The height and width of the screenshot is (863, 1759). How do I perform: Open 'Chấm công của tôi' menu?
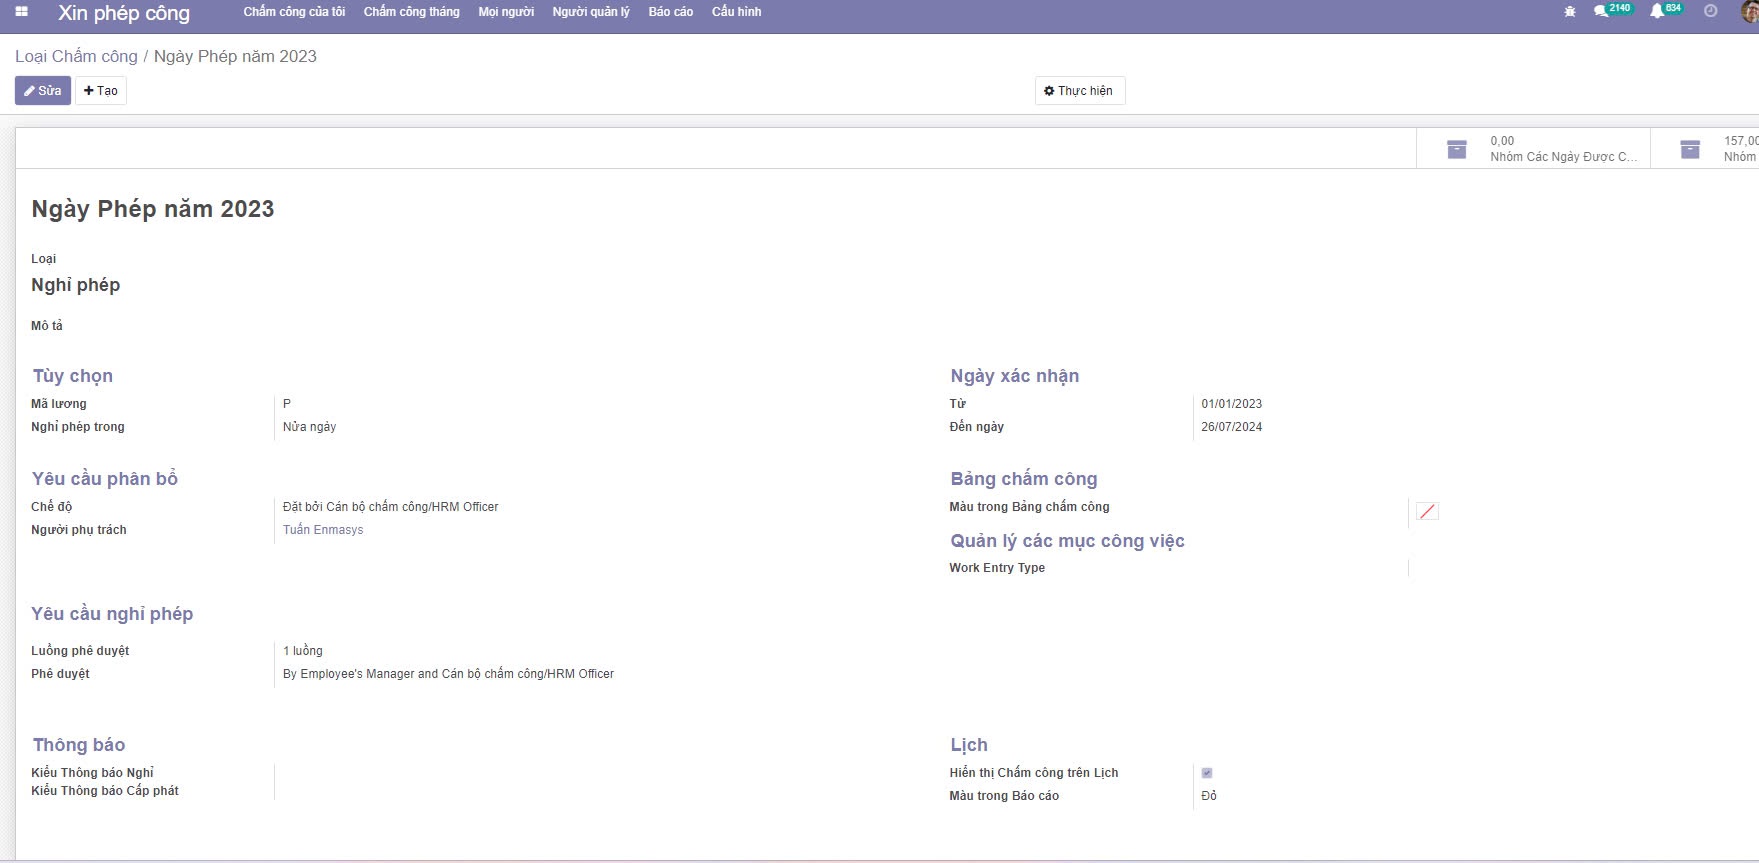294,12
